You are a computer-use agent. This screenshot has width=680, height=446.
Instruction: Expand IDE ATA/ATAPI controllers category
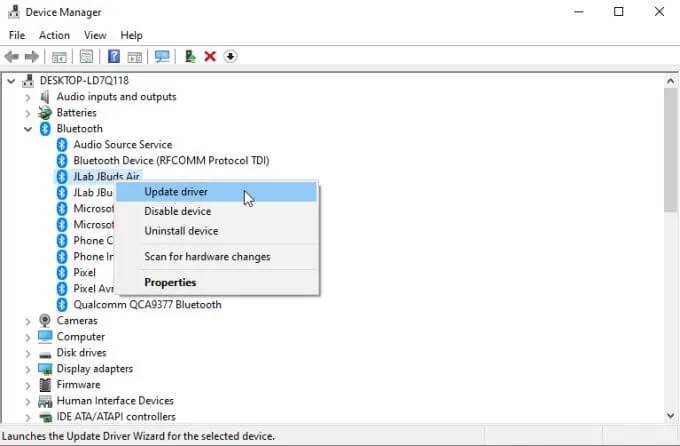click(28, 417)
